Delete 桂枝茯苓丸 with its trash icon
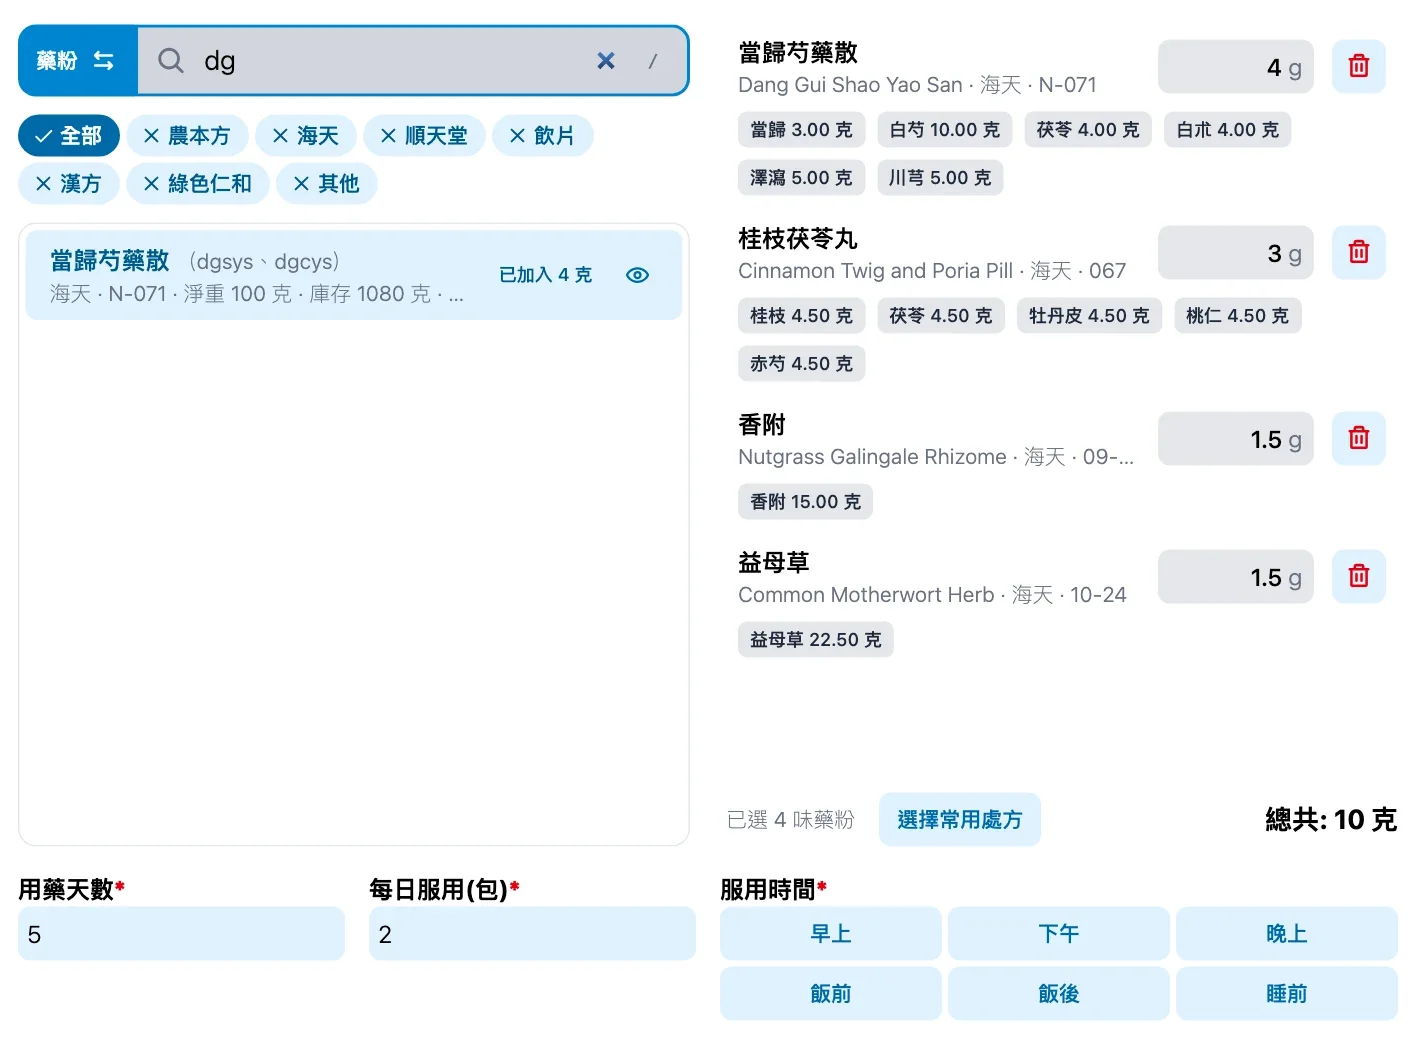The image size is (1420, 1040). pyautogui.click(x=1359, y=252)
